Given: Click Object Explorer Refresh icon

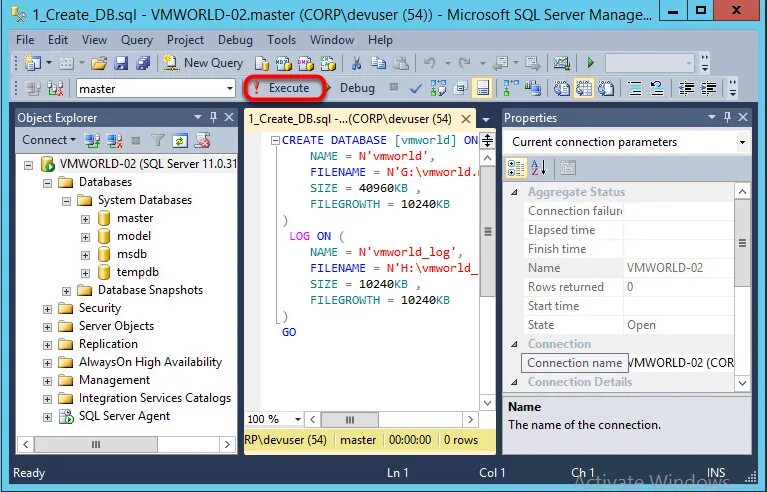Looking at the screenshot, I should 180,141.
